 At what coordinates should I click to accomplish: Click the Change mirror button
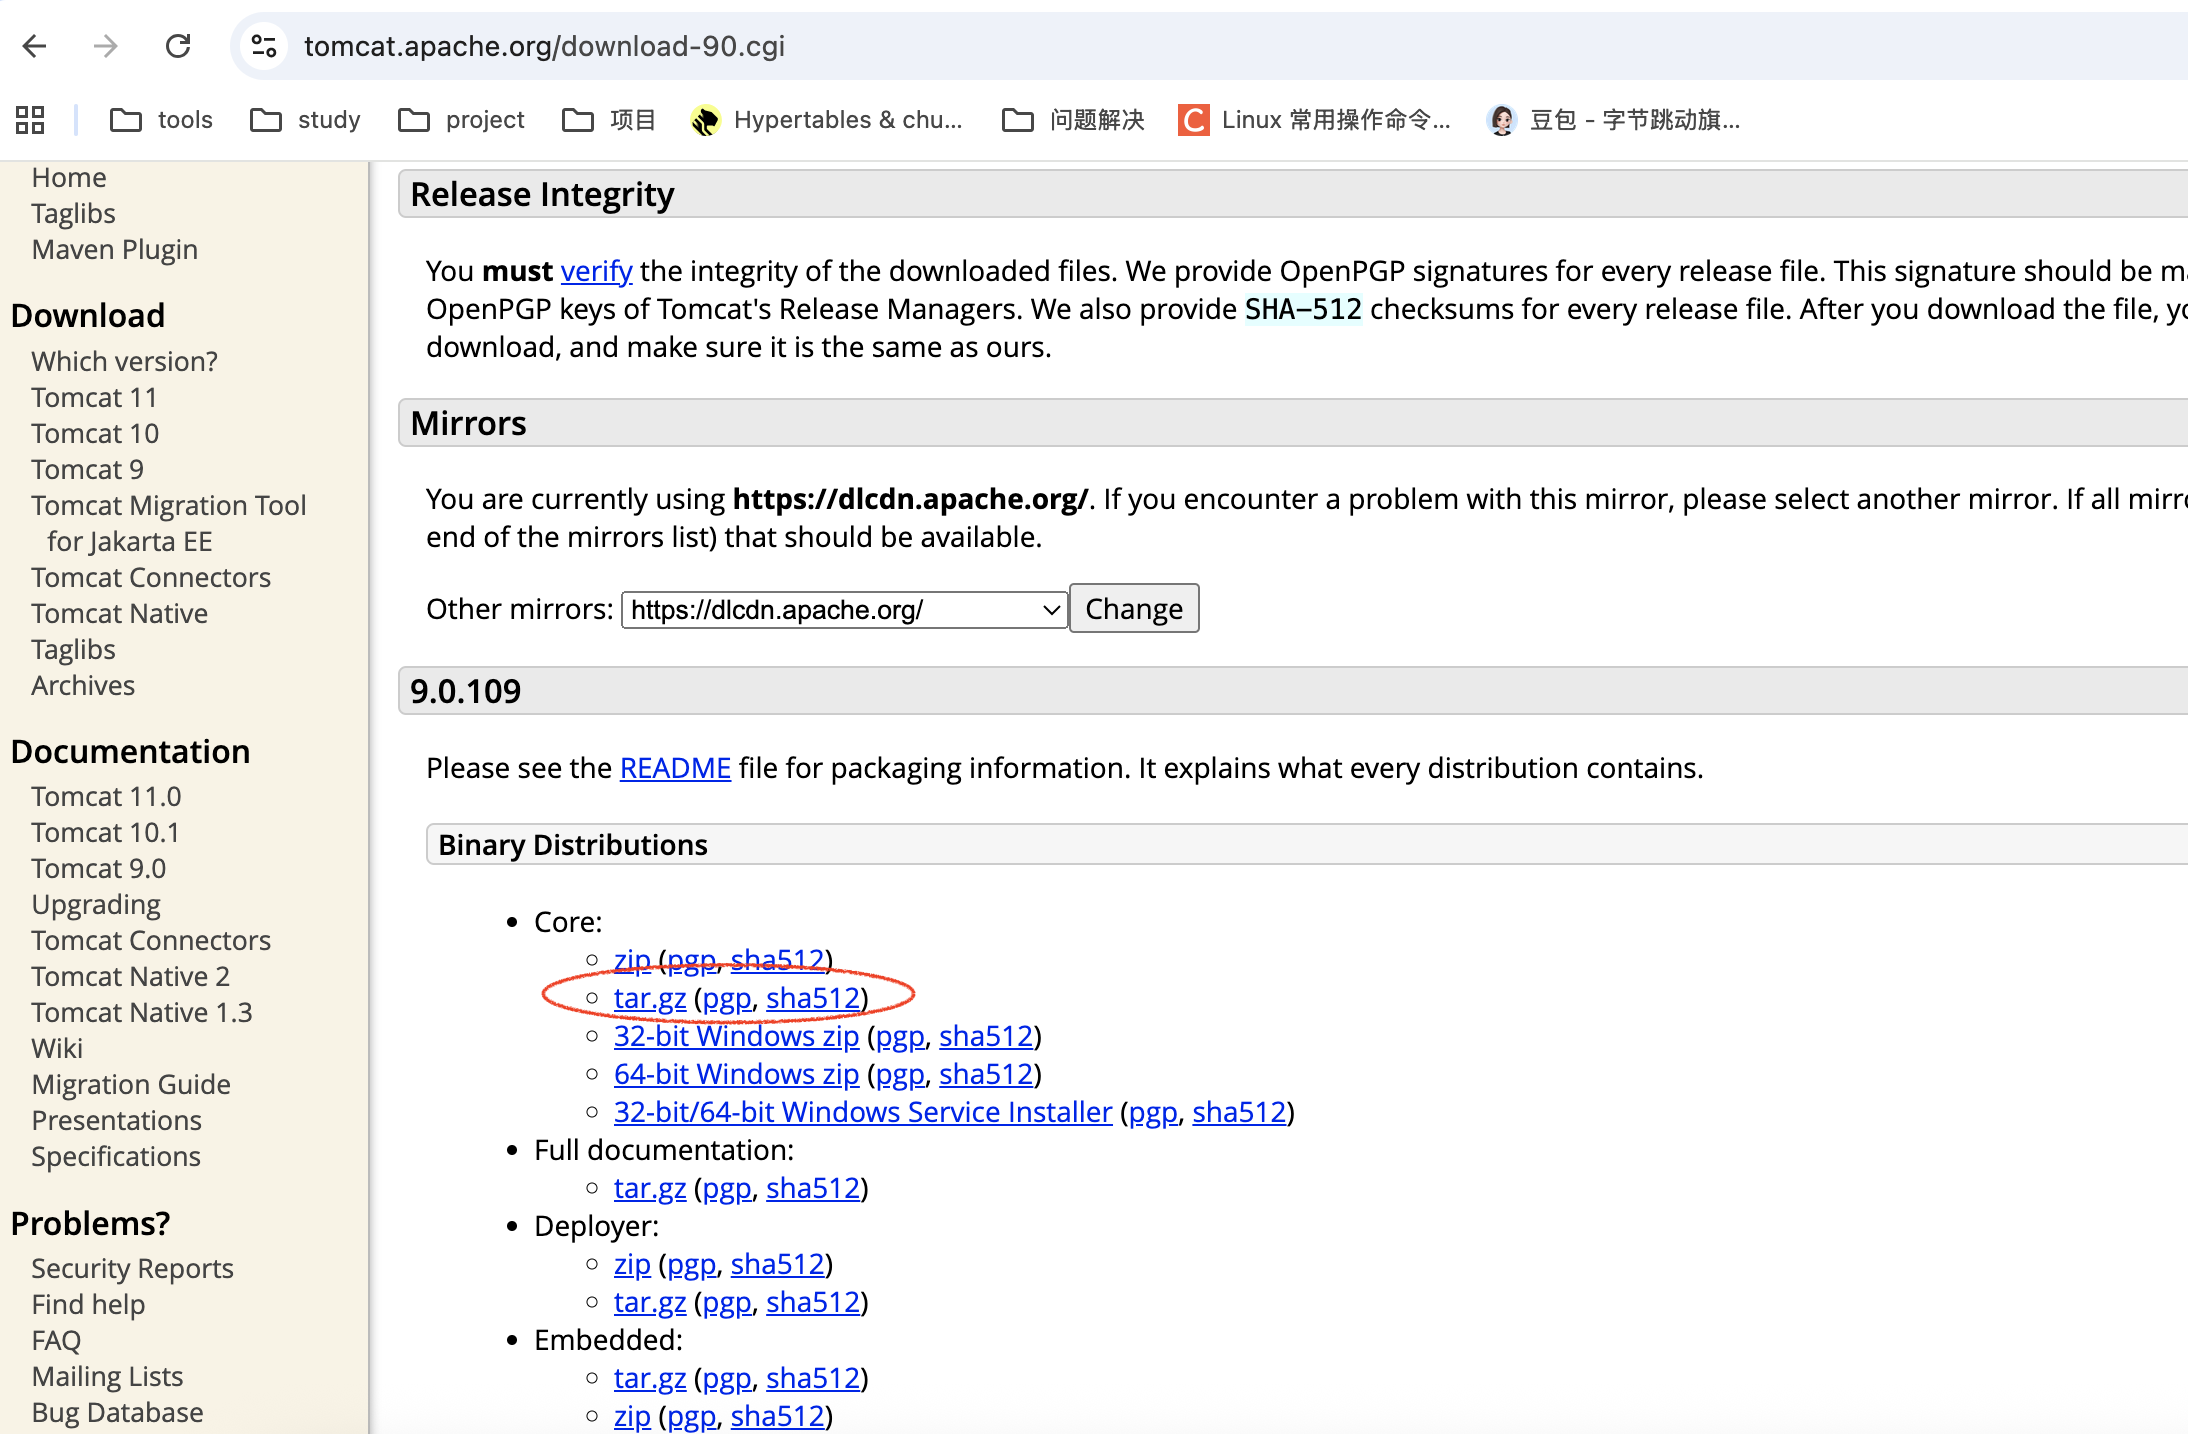(1134, 609)
